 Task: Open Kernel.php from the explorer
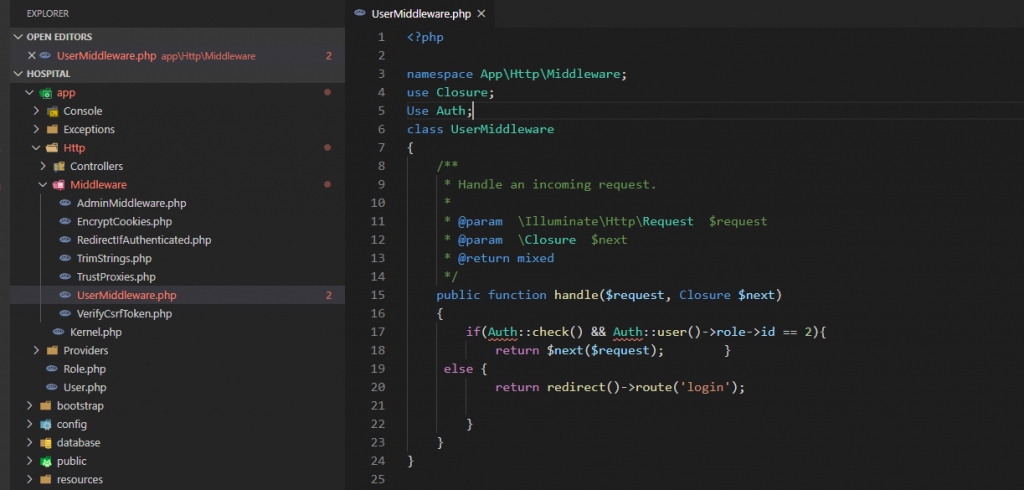95,332
